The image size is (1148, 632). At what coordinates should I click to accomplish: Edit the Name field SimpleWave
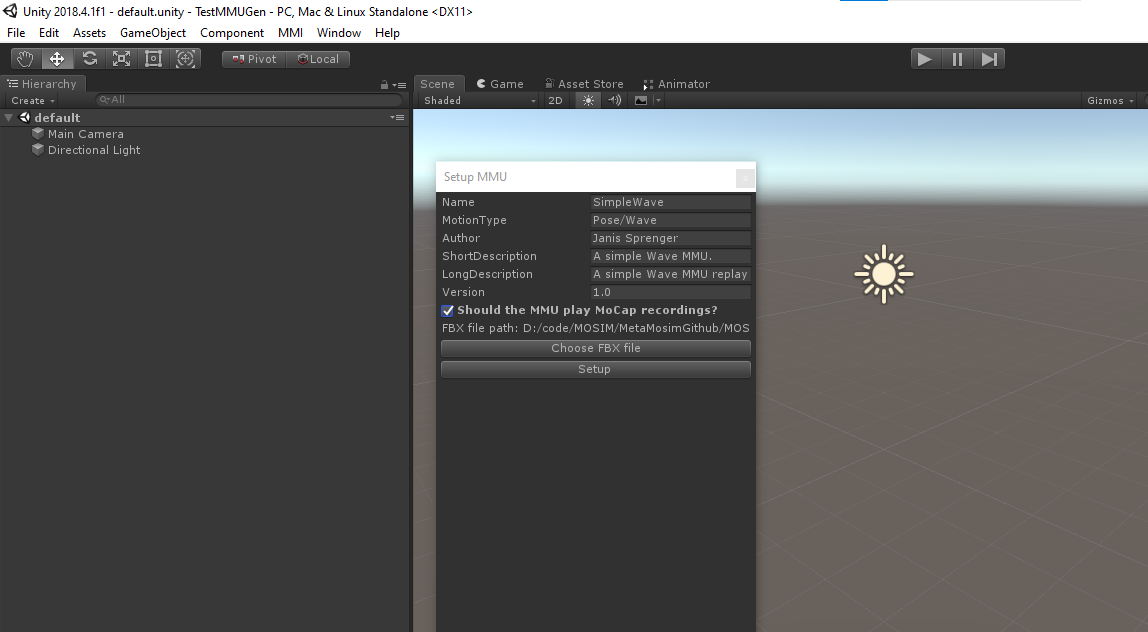click(x=671, y=202)
